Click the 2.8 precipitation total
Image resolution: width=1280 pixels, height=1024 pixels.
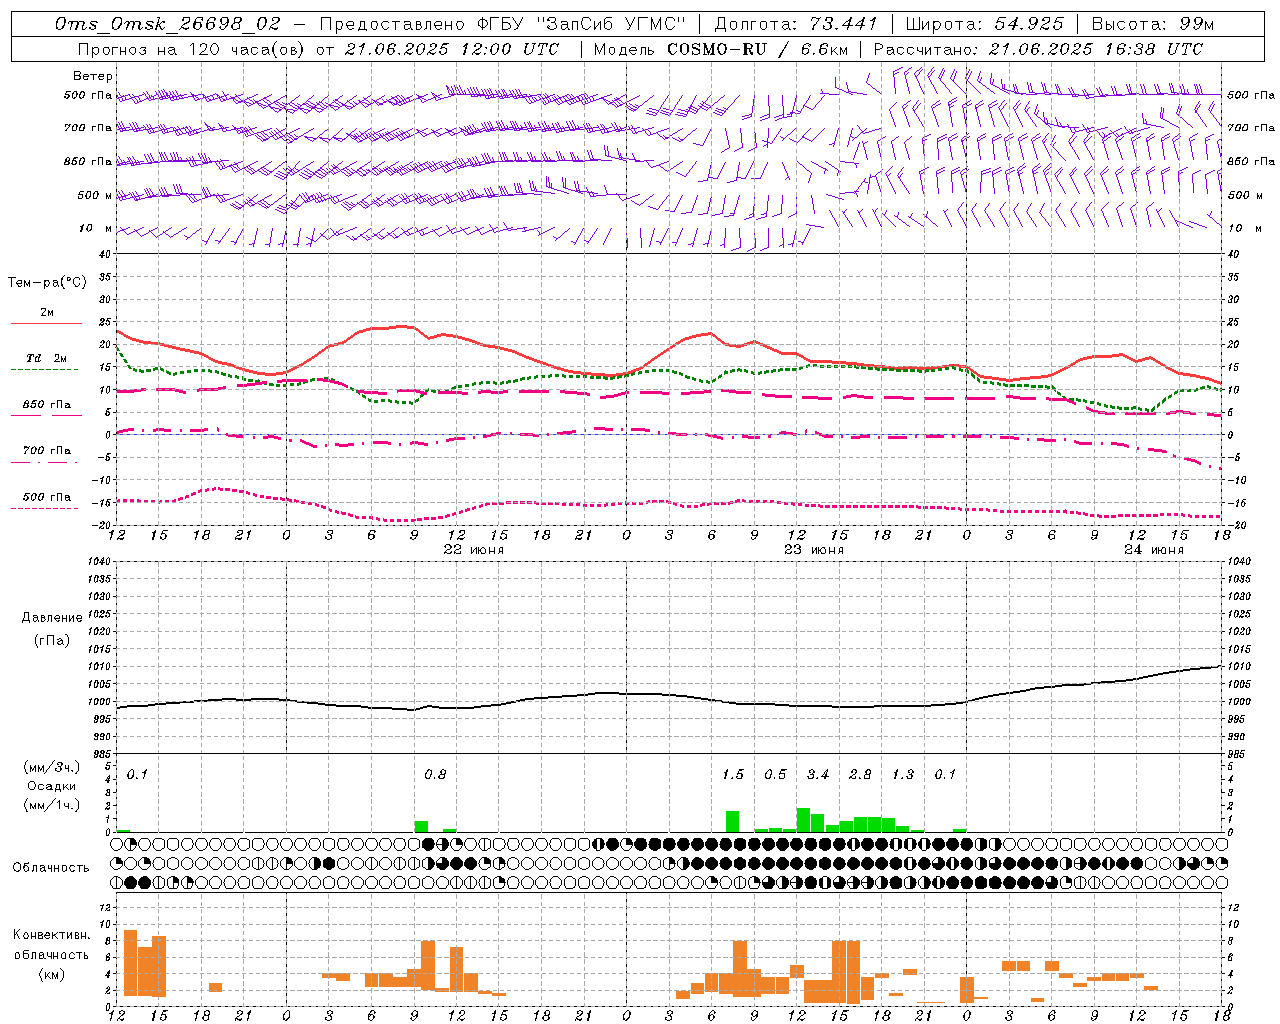point(860,775)
